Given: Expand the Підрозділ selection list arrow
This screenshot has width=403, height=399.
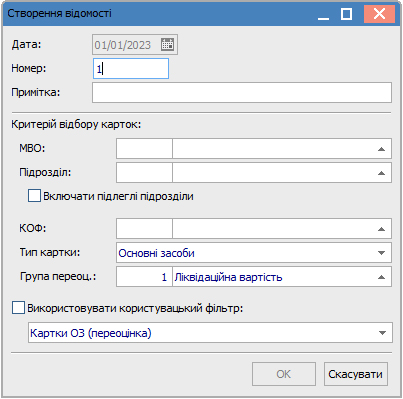Looking at the screenshot, I should [x=382, y=173].
